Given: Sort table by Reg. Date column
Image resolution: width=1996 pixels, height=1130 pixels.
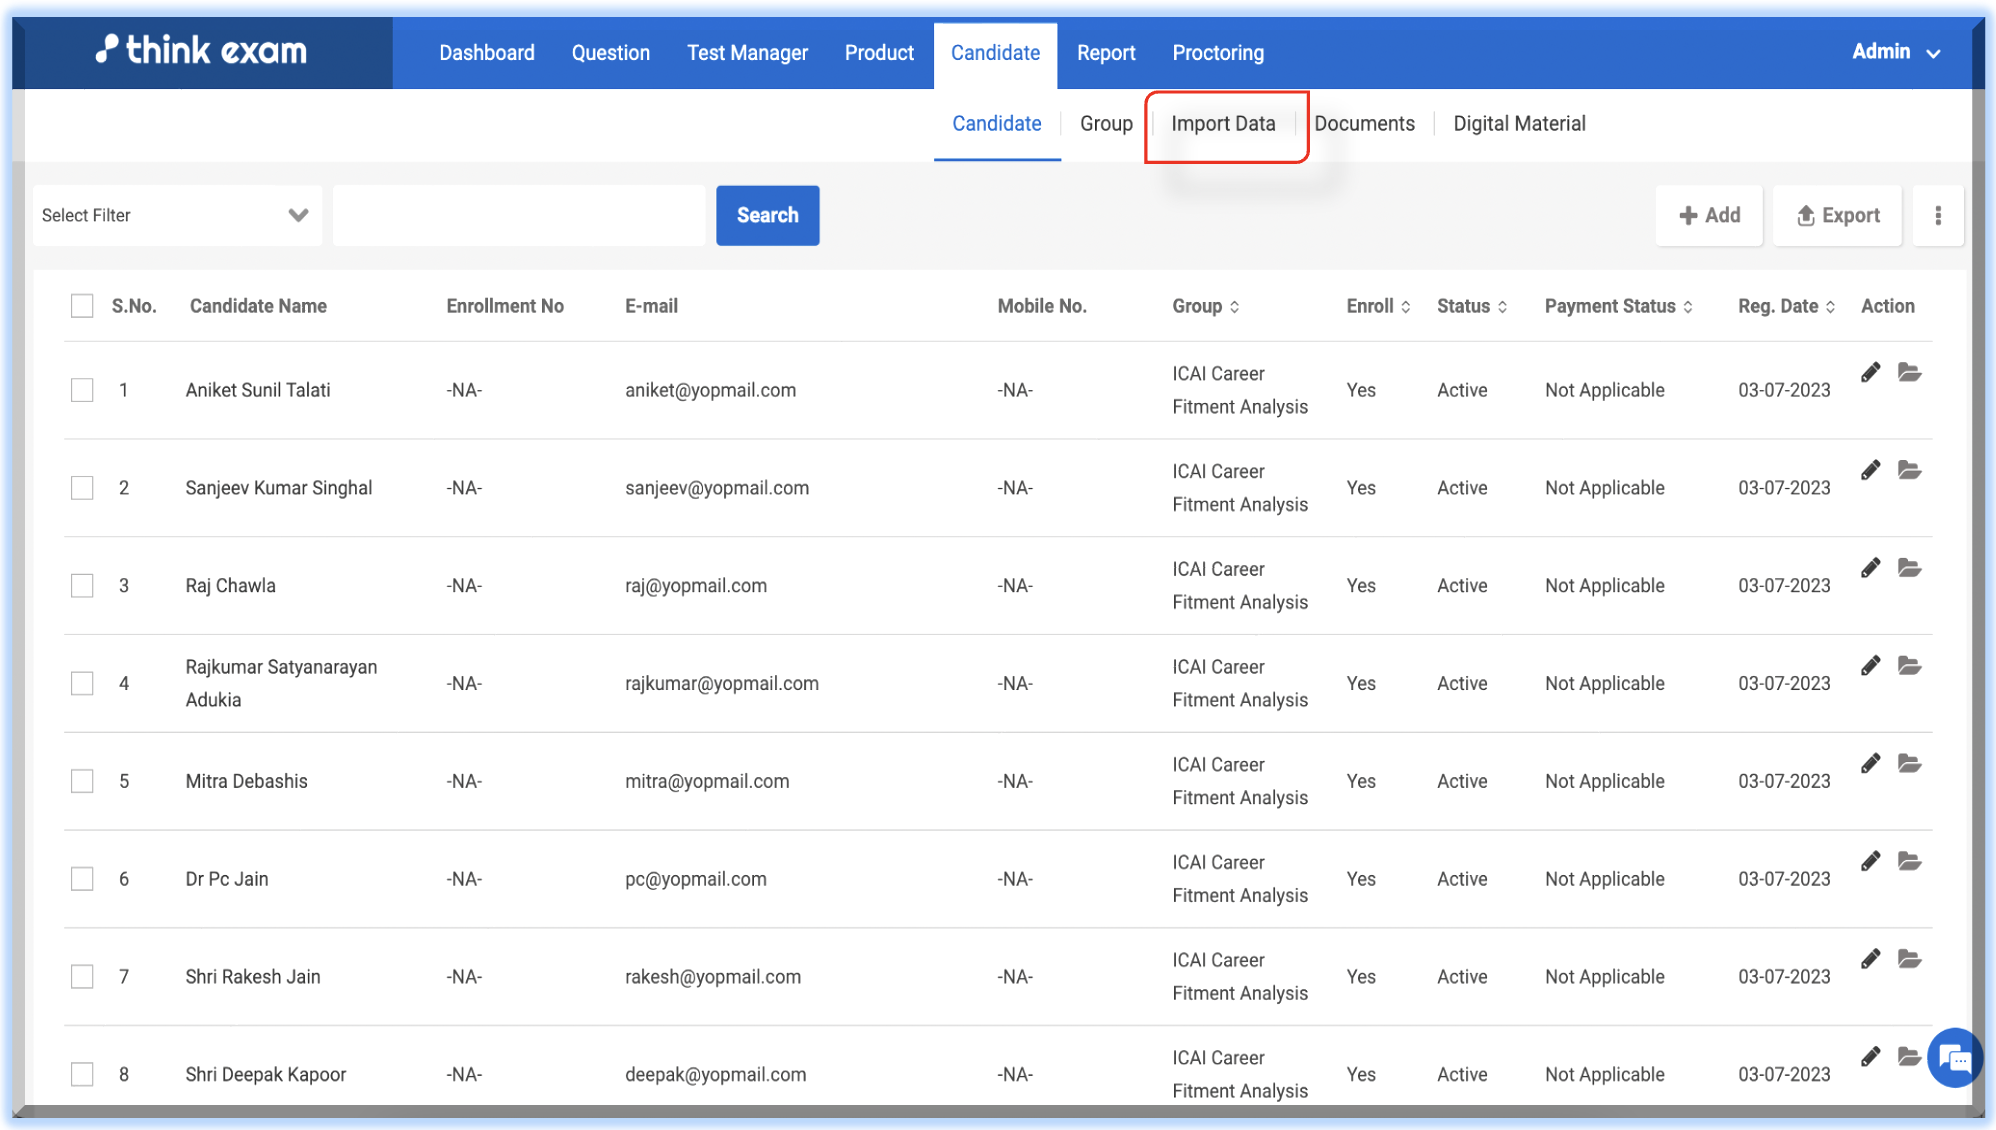Looking at the screenshot, I should [1786, 306].
